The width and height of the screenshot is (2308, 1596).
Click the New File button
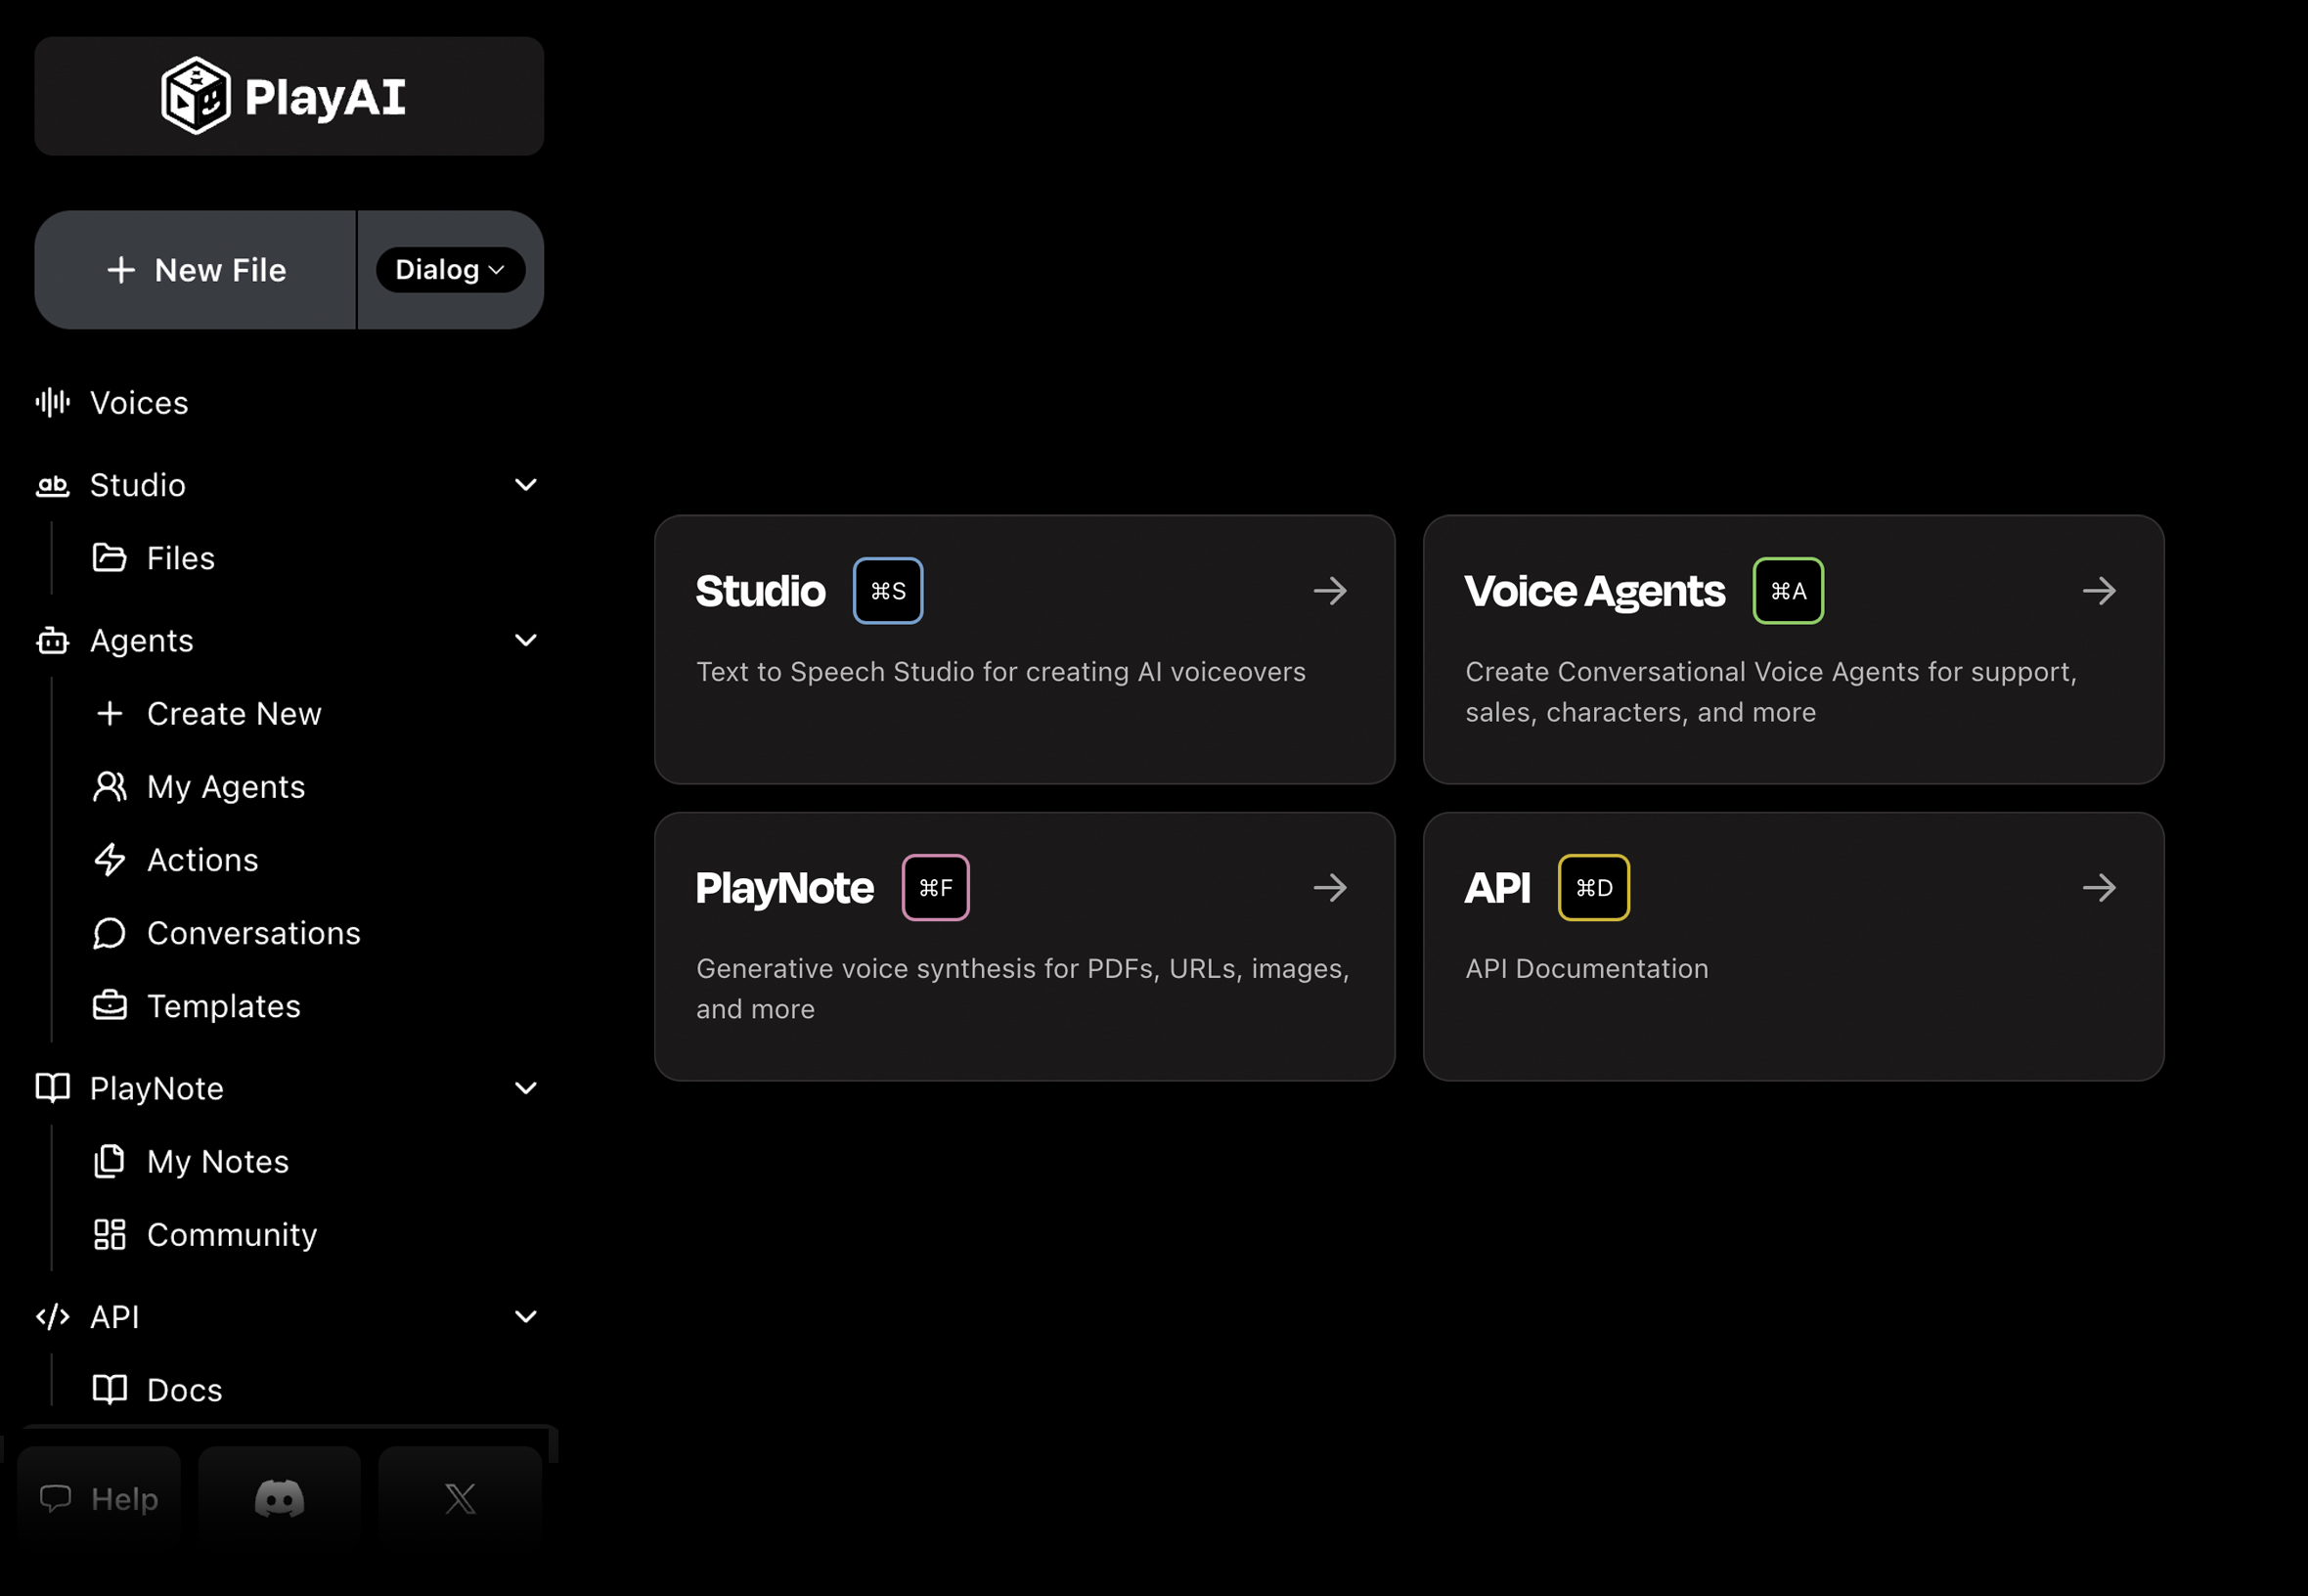click(196, 269)
